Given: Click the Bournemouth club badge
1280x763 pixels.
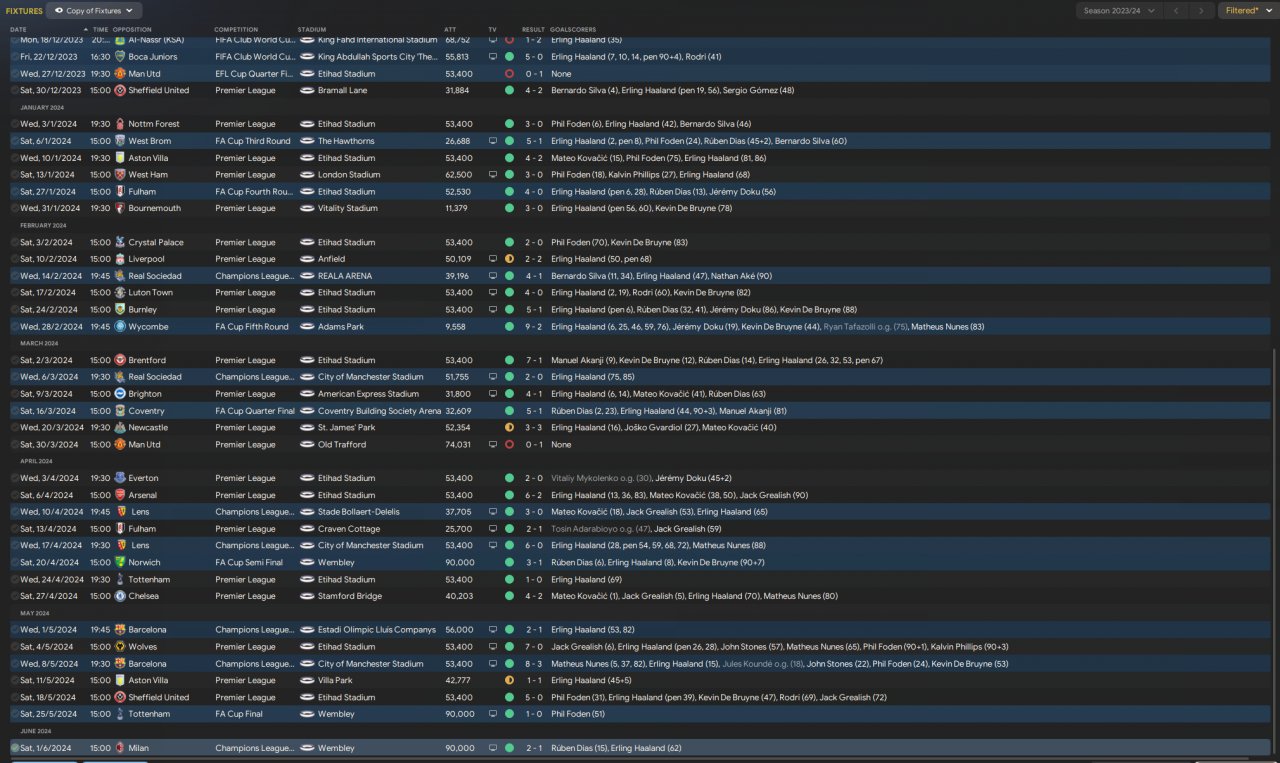Looking at the screenshot, I should pyautogui.click(x=120, y=208).
